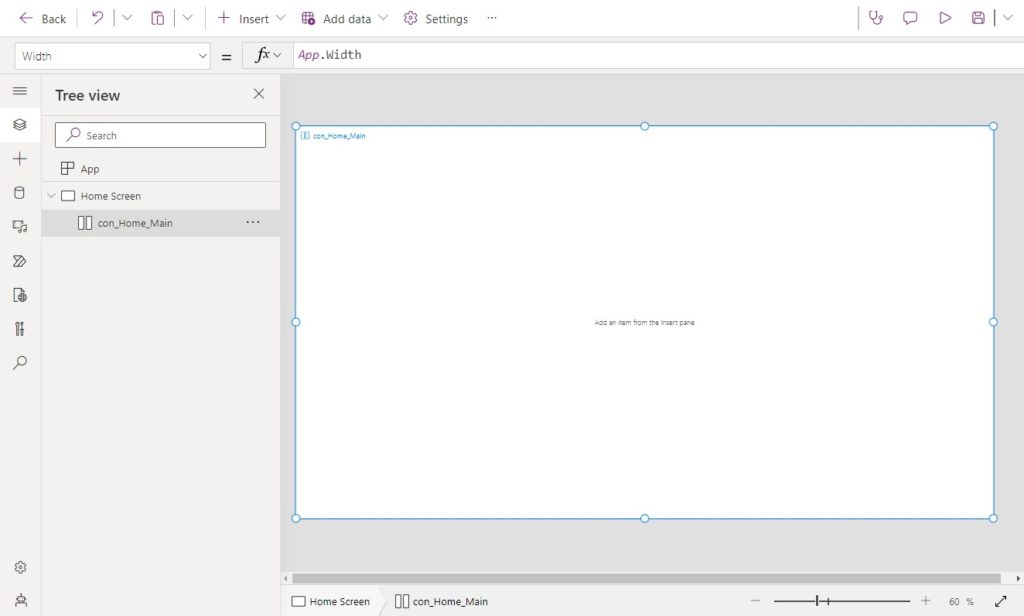The height and width of the screenshot is (616, 1024).
Task: Collapse the Home Screen tree node
Action: click(51, 195)
